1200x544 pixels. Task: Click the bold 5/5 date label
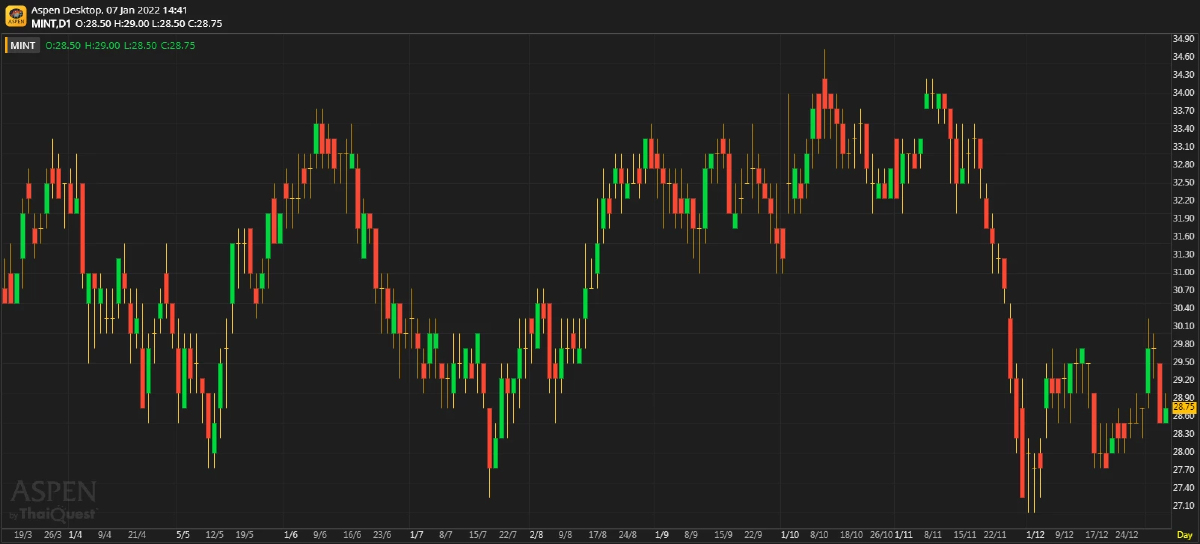pos(182,535)
